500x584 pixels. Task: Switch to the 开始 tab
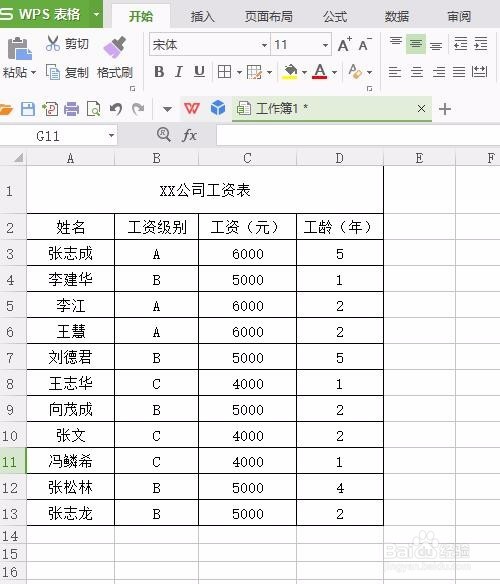click(141, 16)
